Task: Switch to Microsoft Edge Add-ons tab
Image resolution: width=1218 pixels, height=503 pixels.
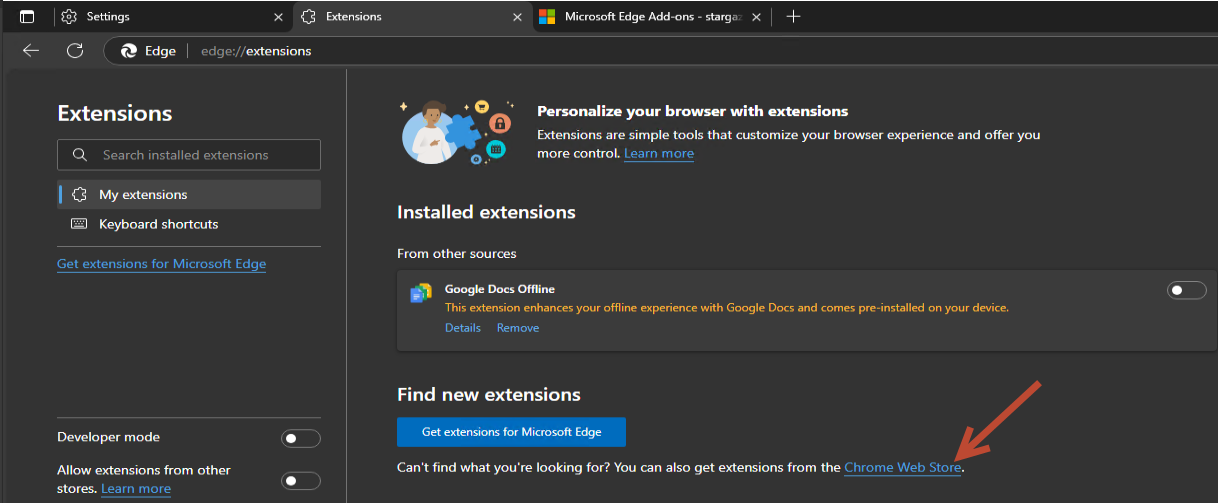Action: 651,17
